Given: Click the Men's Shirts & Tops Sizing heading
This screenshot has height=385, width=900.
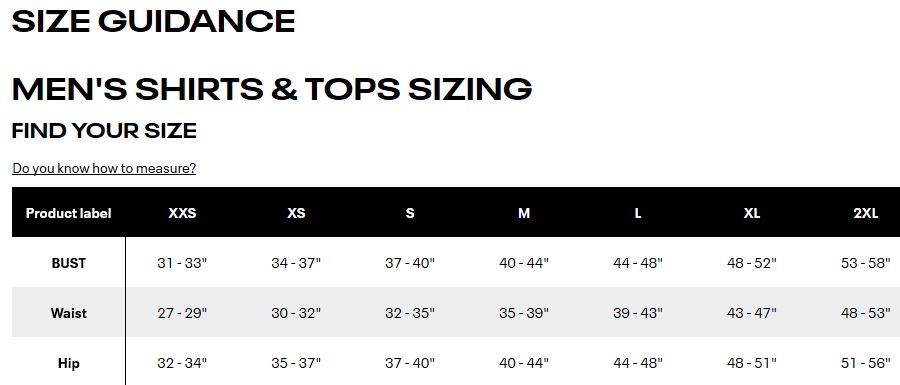Looking at the screenshot, I should (272, 89).
